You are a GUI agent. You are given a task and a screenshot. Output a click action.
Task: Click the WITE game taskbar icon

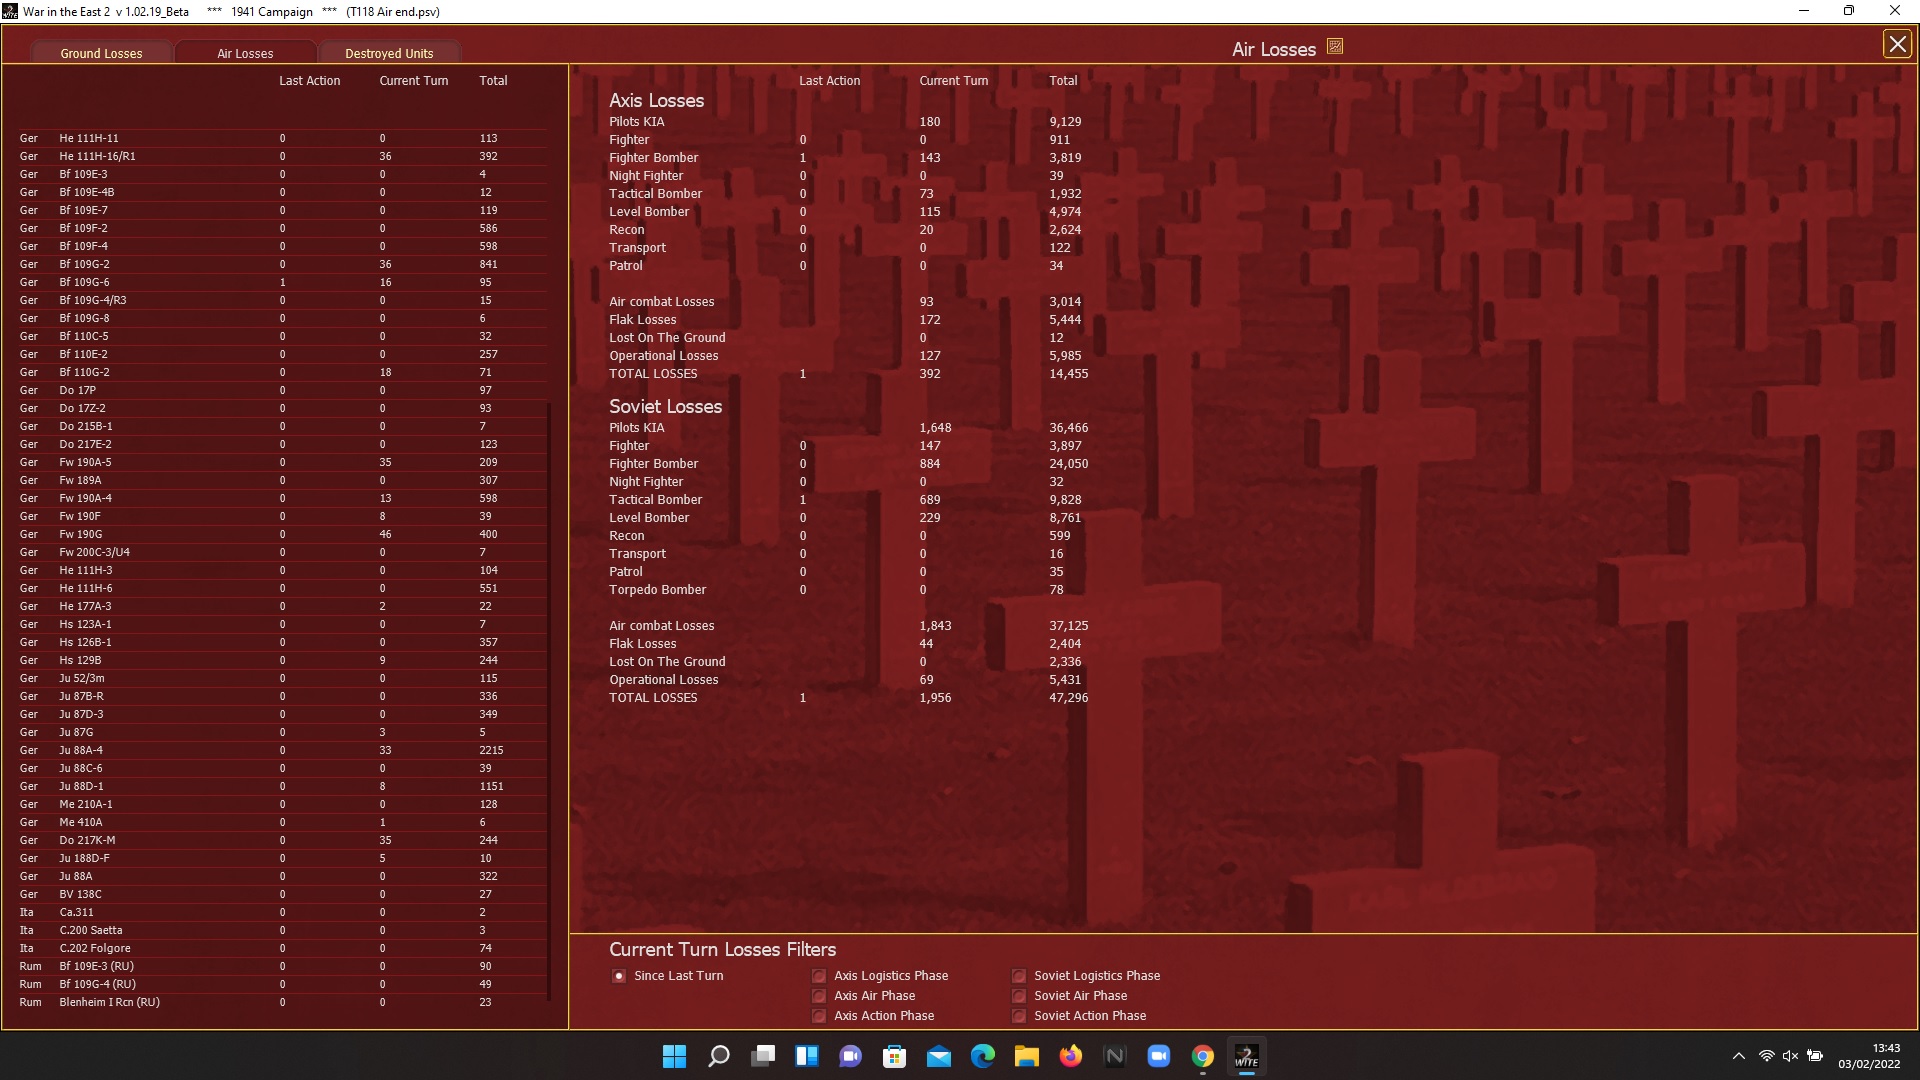point(1246,1056)
